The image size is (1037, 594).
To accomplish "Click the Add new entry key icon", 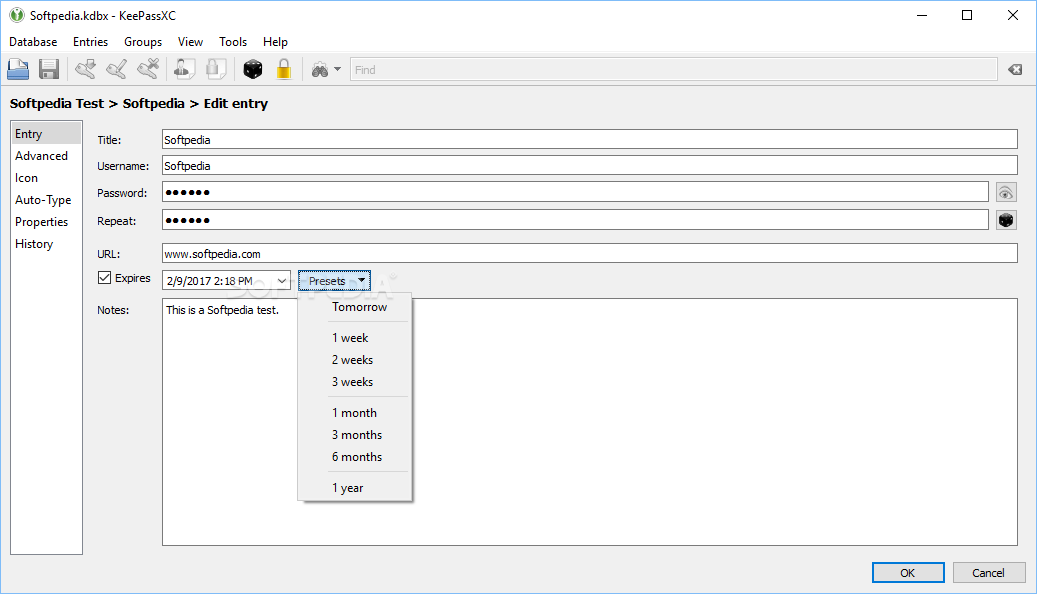I will coord(85,69).
